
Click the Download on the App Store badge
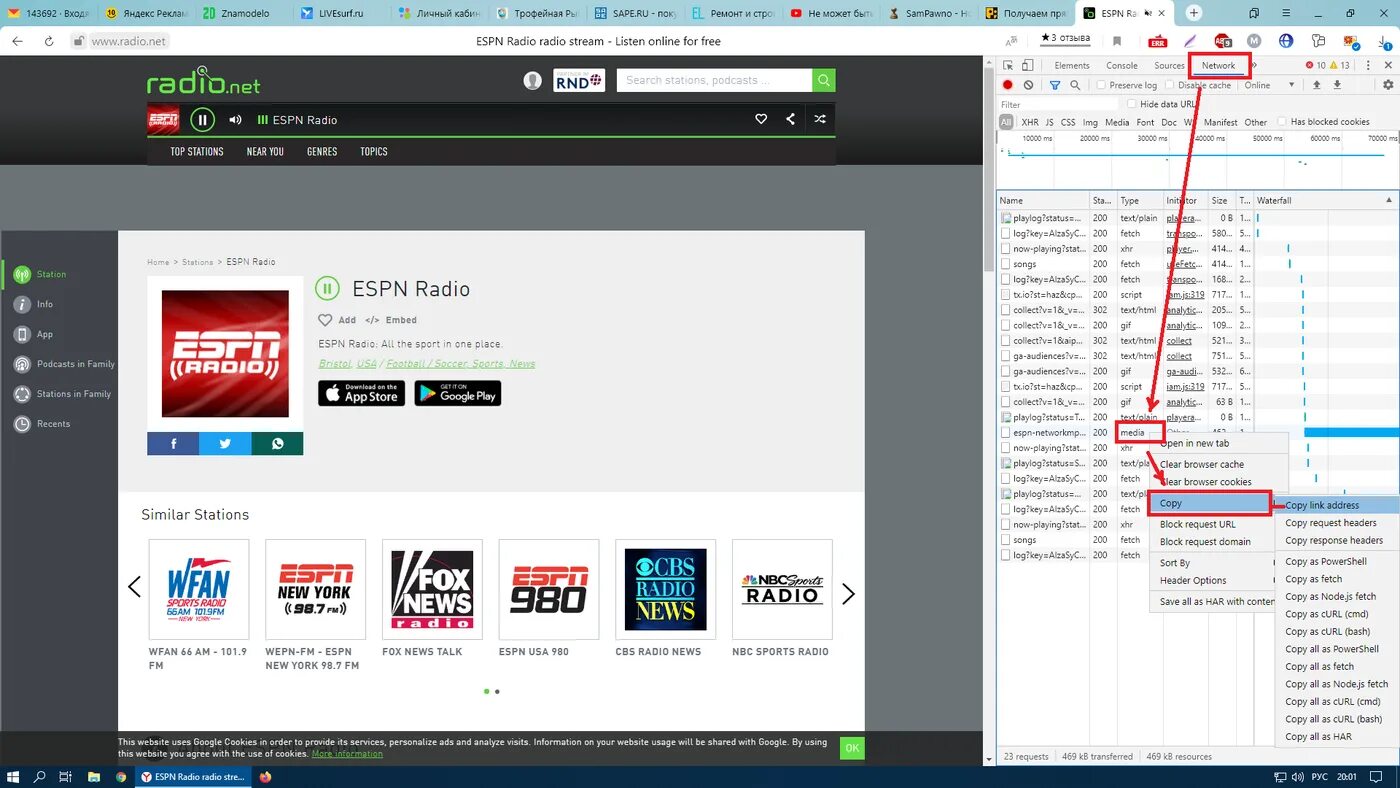tap(361, 394)
